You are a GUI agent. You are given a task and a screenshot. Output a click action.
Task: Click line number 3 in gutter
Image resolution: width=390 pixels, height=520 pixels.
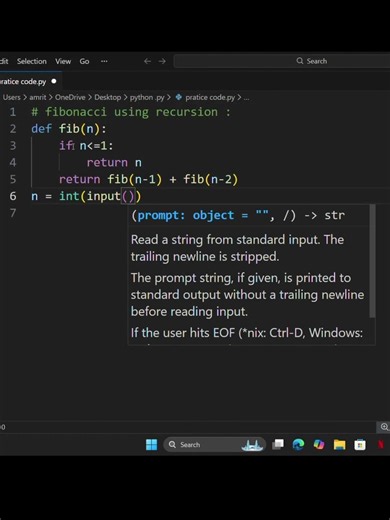click(13, 146)
